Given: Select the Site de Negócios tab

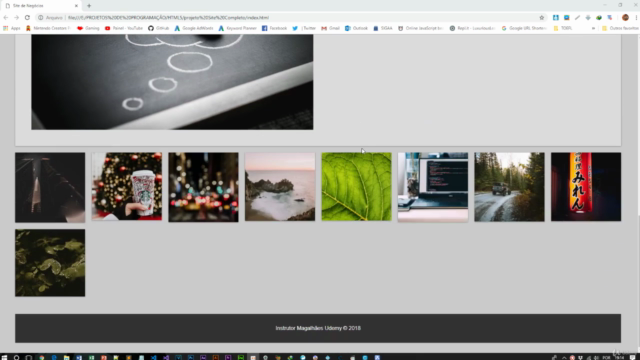Looking at the screenshot, I should click(x=41, y=6).
